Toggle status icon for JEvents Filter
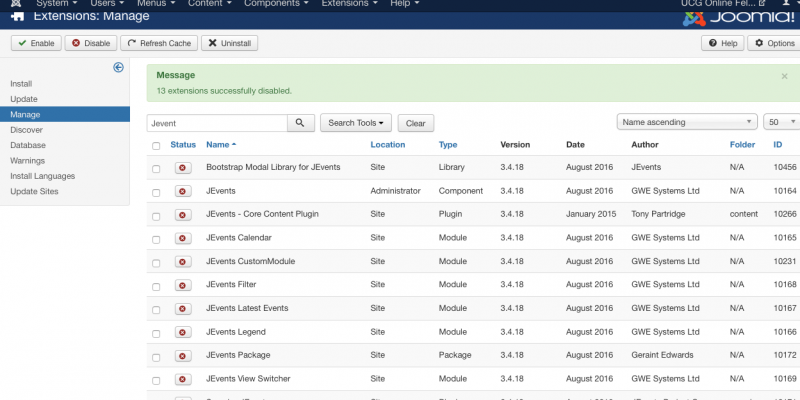The image size is (800, 400). 183,285
